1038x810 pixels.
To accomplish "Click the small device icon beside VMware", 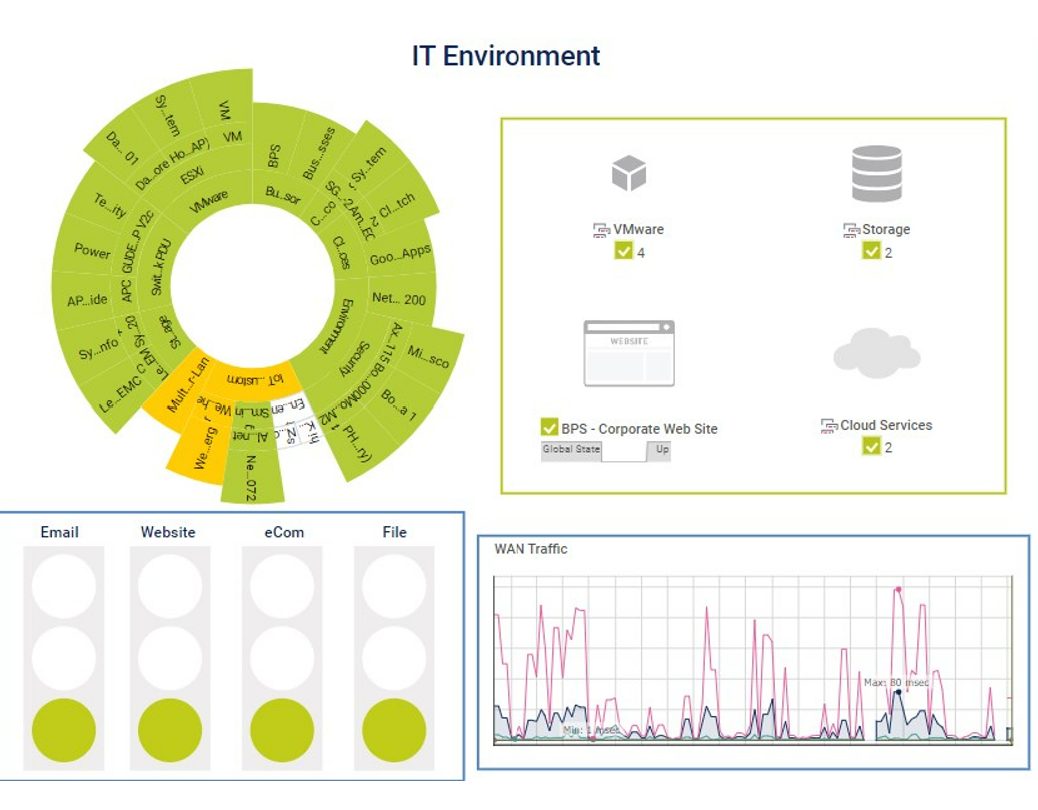I will 600,230.
